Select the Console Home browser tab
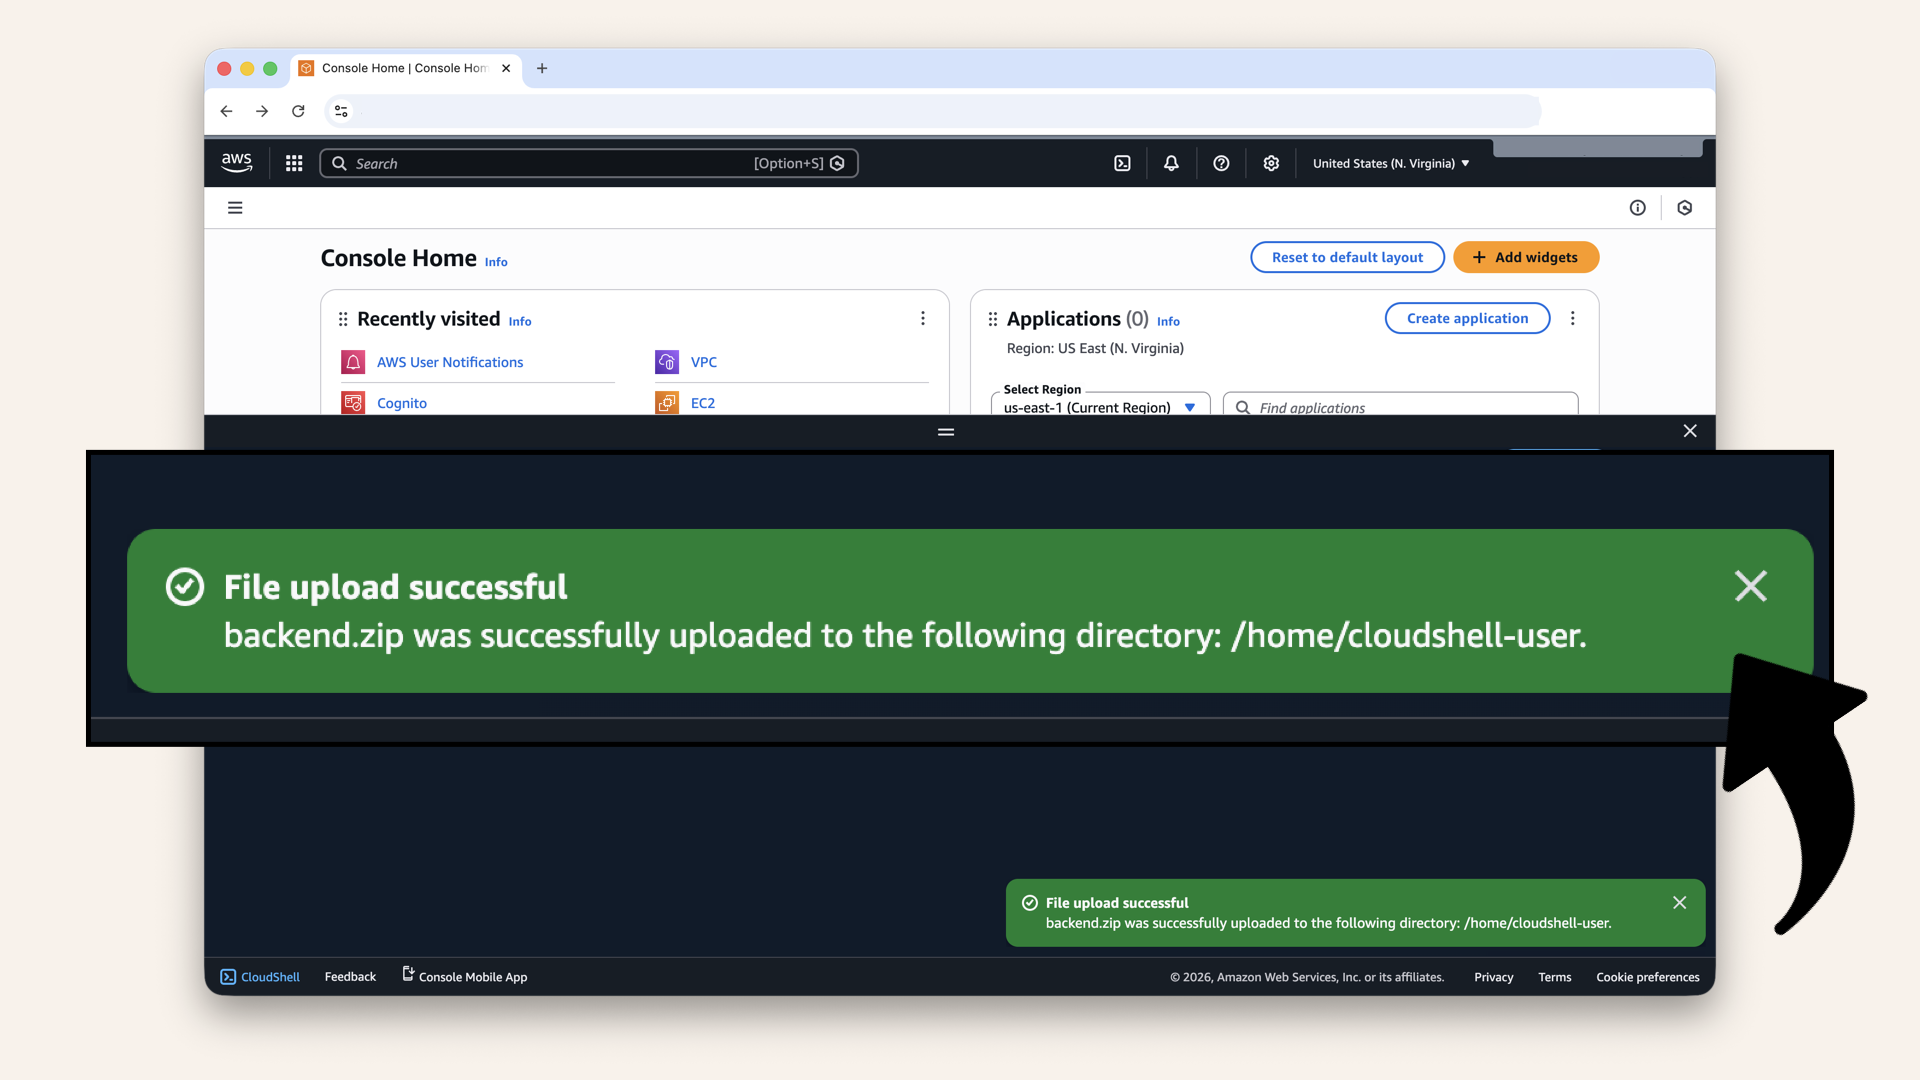Viewport: 1920px width, 1080px height. tap(403, 68)
